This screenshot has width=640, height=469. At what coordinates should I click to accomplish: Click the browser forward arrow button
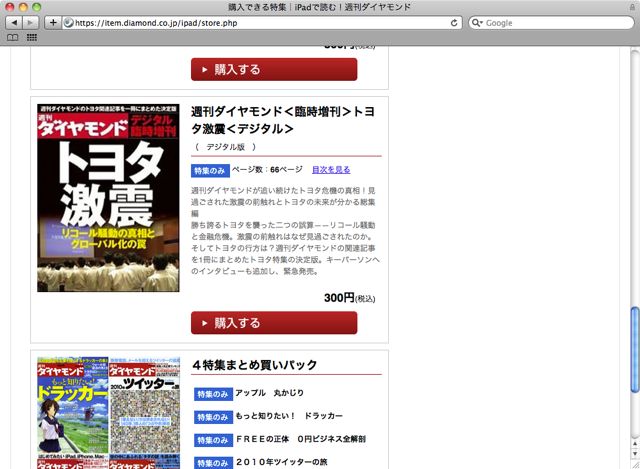[30, 23]
